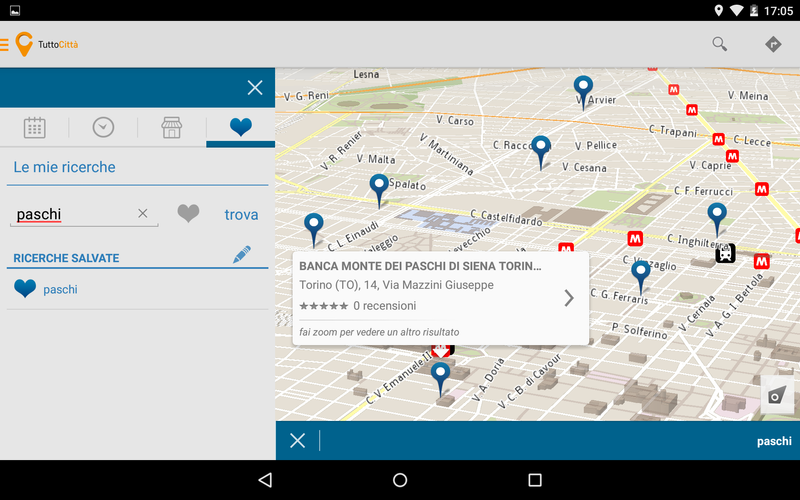Tap the picture notification icon in status bar
Viewport: 800px width, 500px height.
[15, 10]
